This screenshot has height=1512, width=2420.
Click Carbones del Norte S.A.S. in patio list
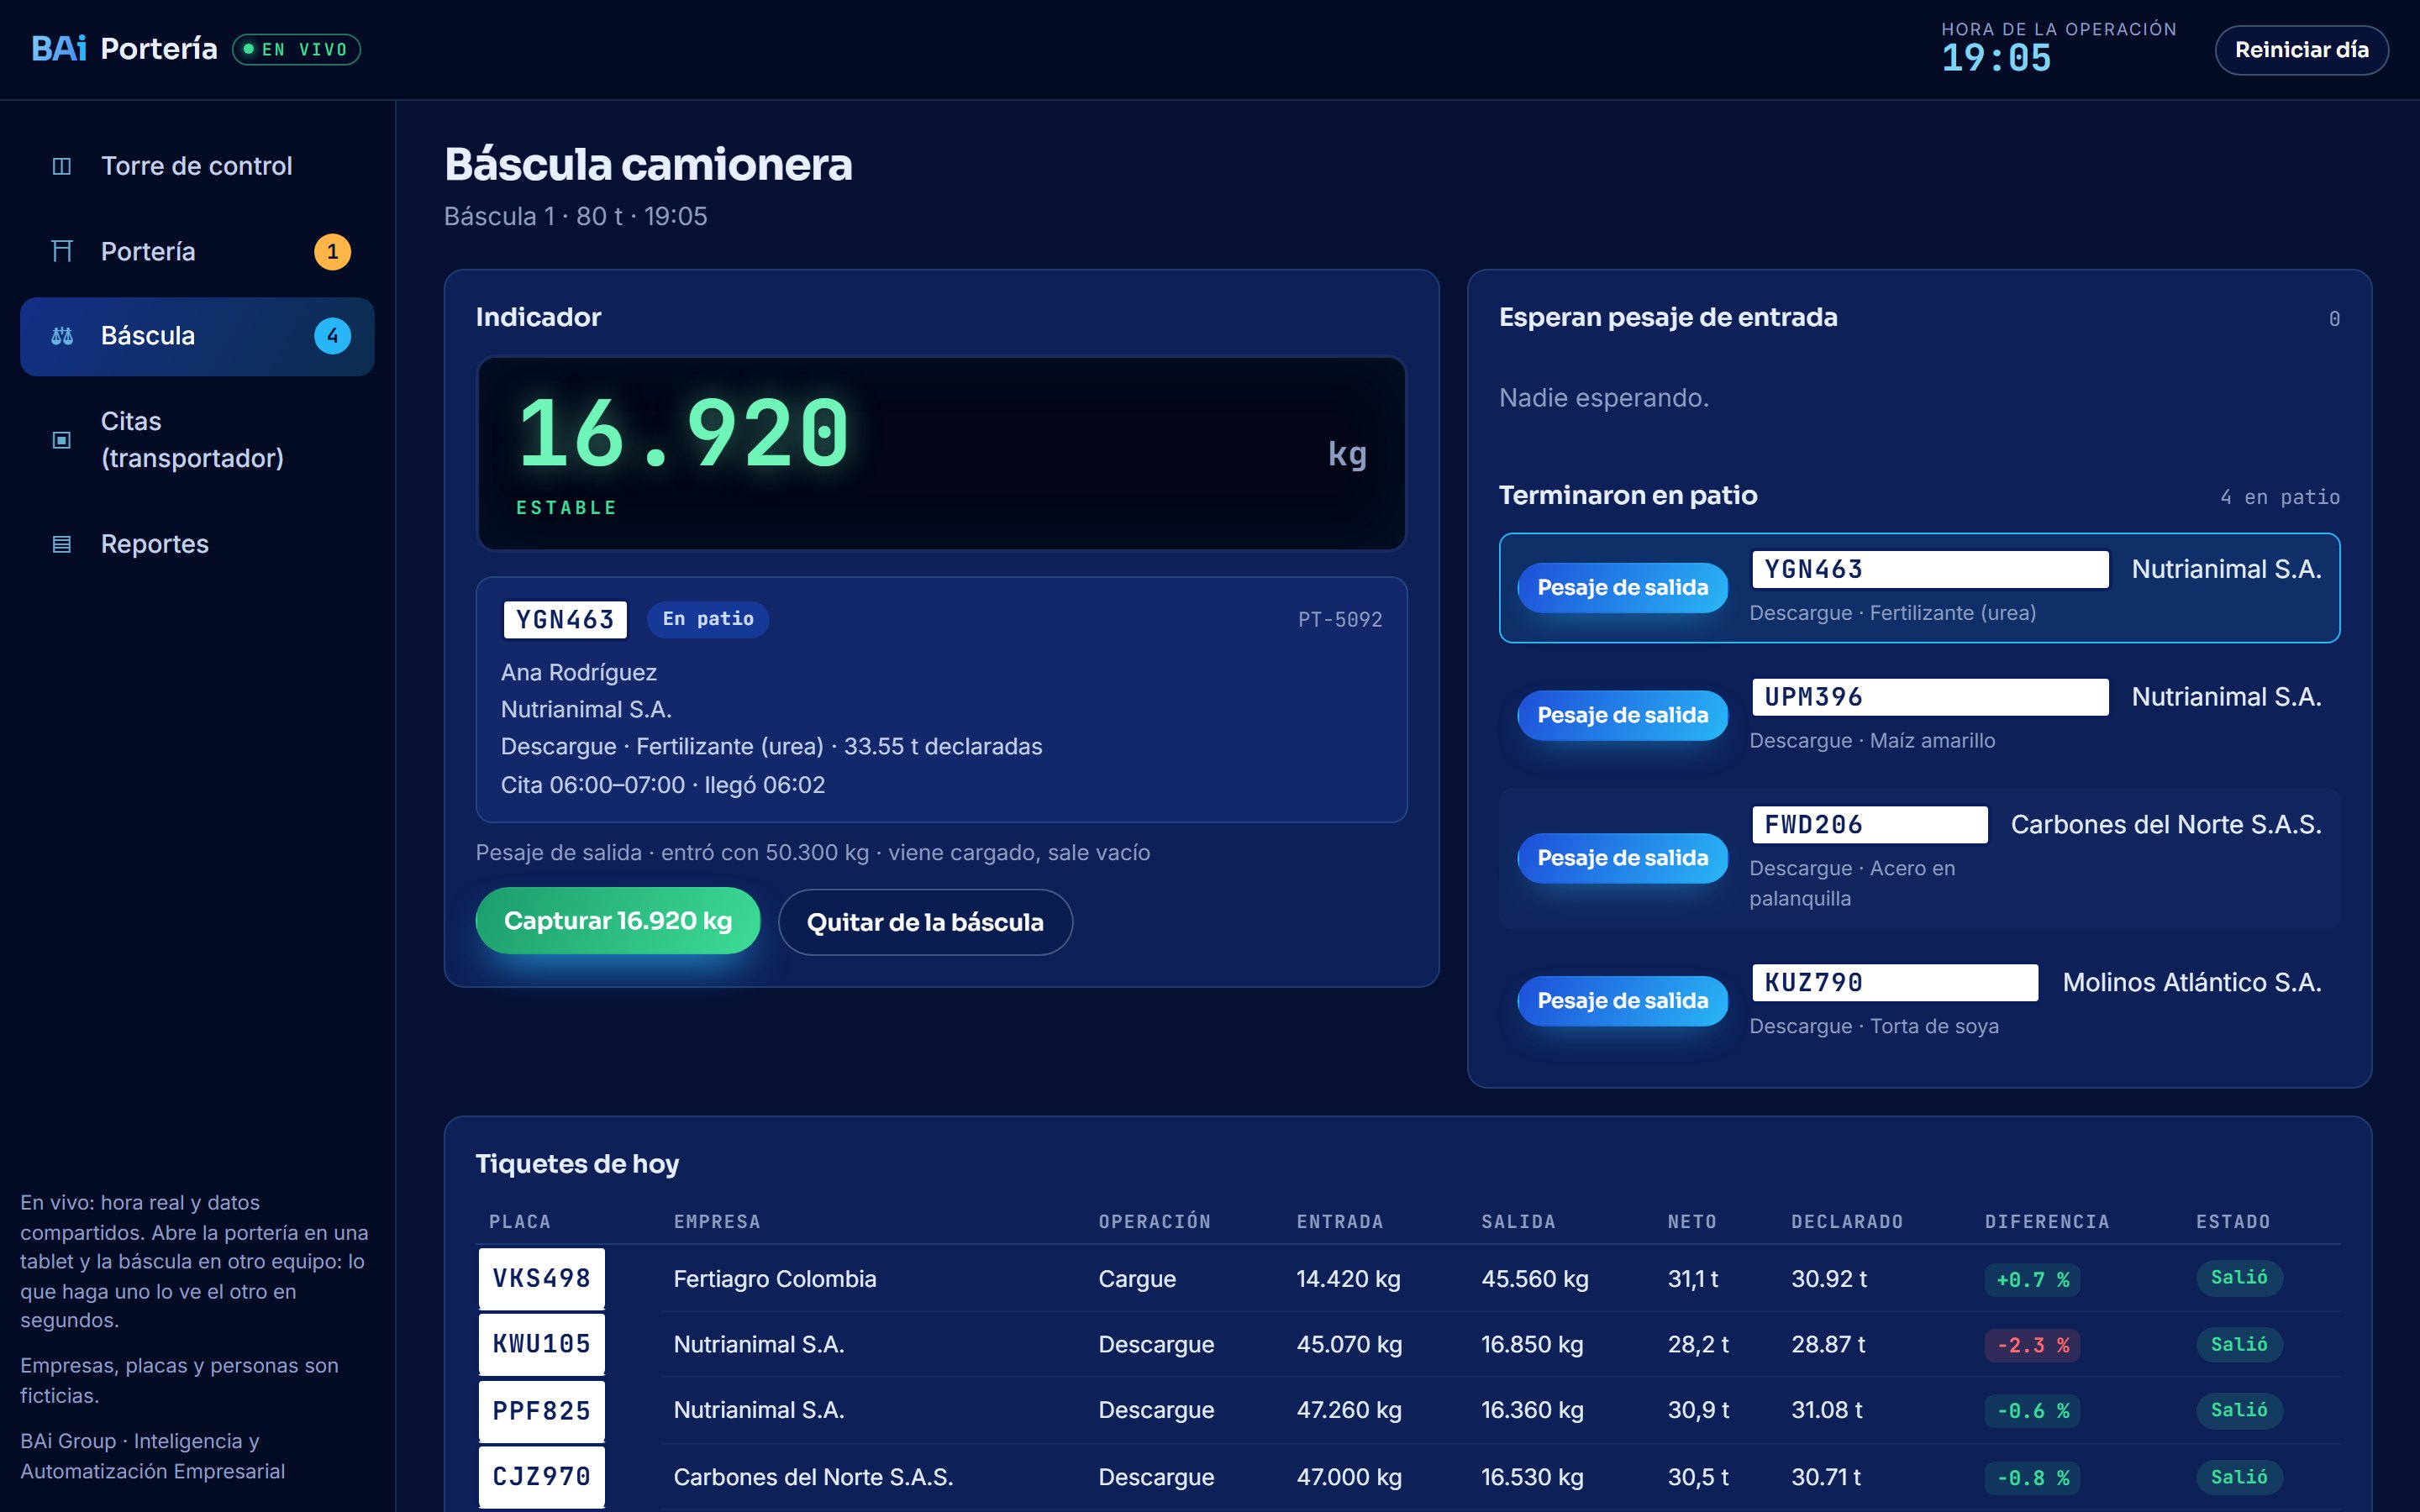click(2166, 825)
